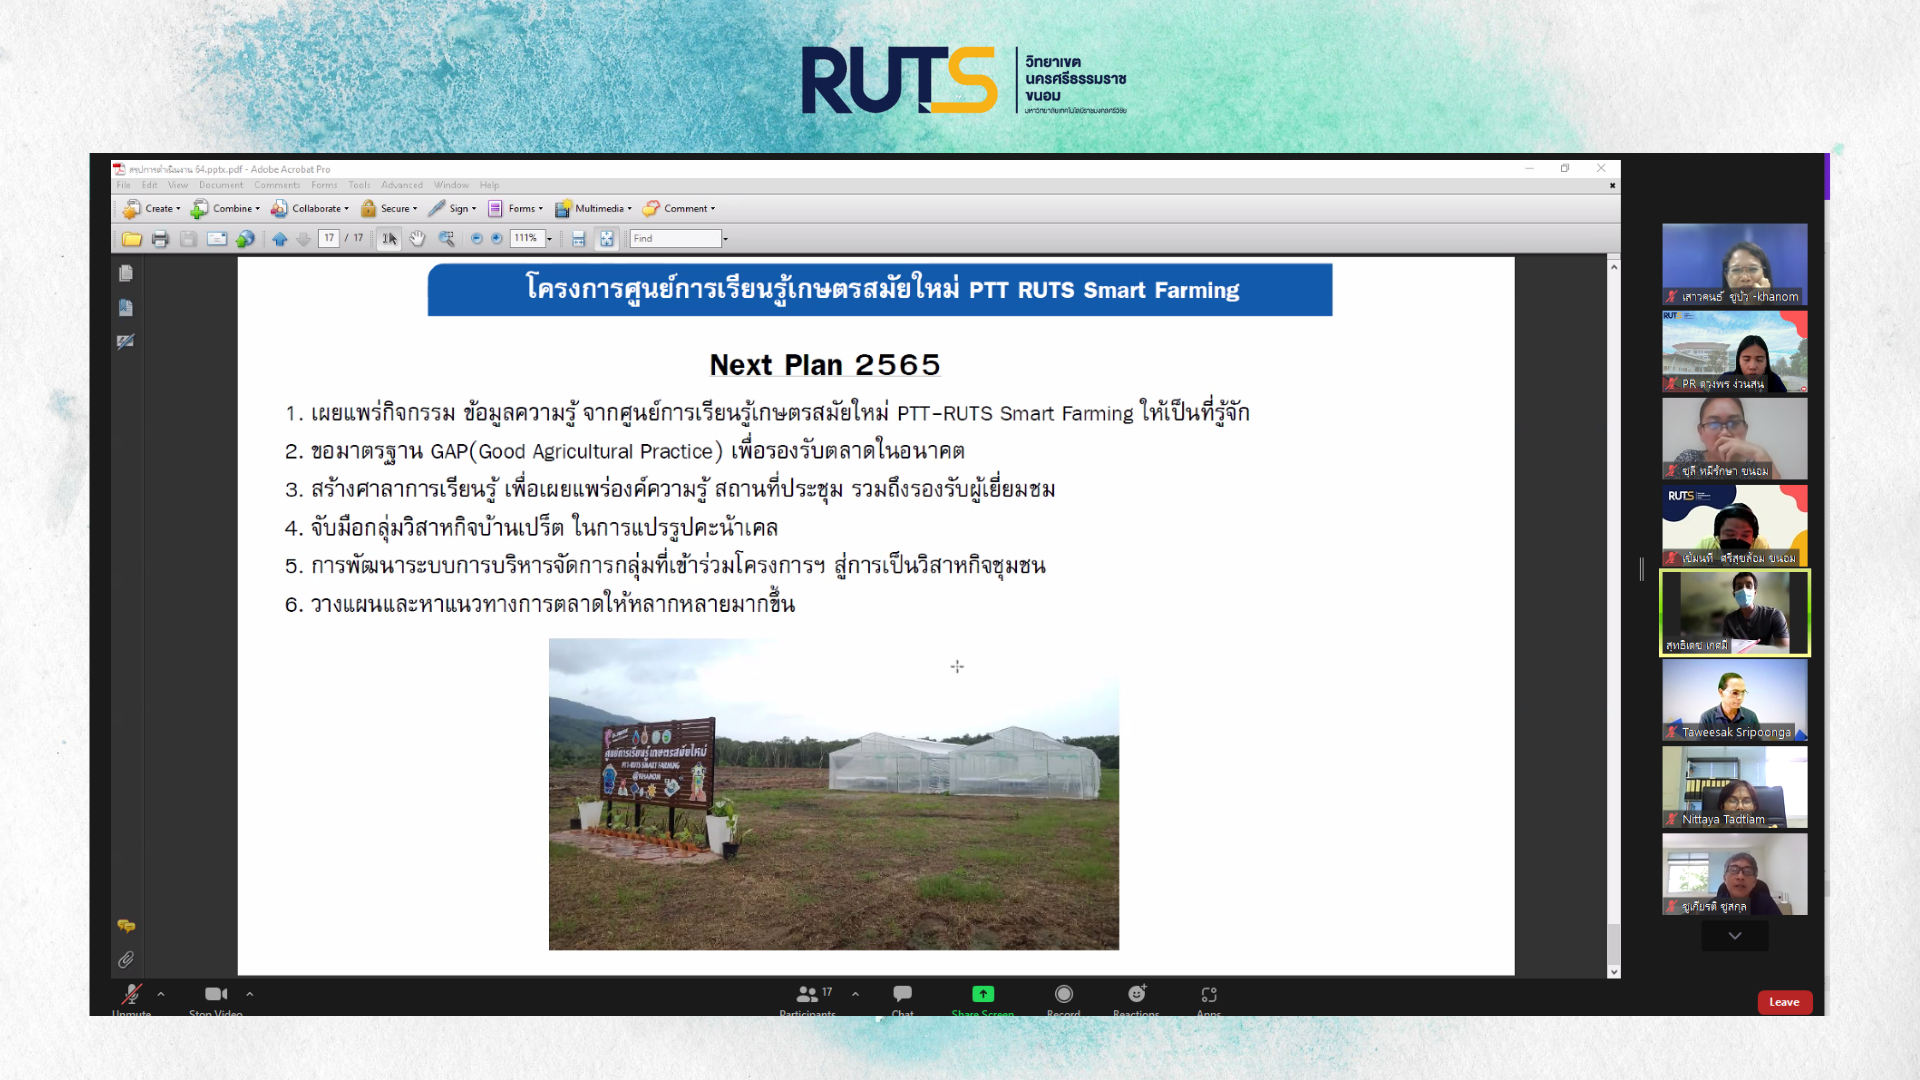Open the Window menu
The height and width of the screenshot is (1080, 1920).
451,185
